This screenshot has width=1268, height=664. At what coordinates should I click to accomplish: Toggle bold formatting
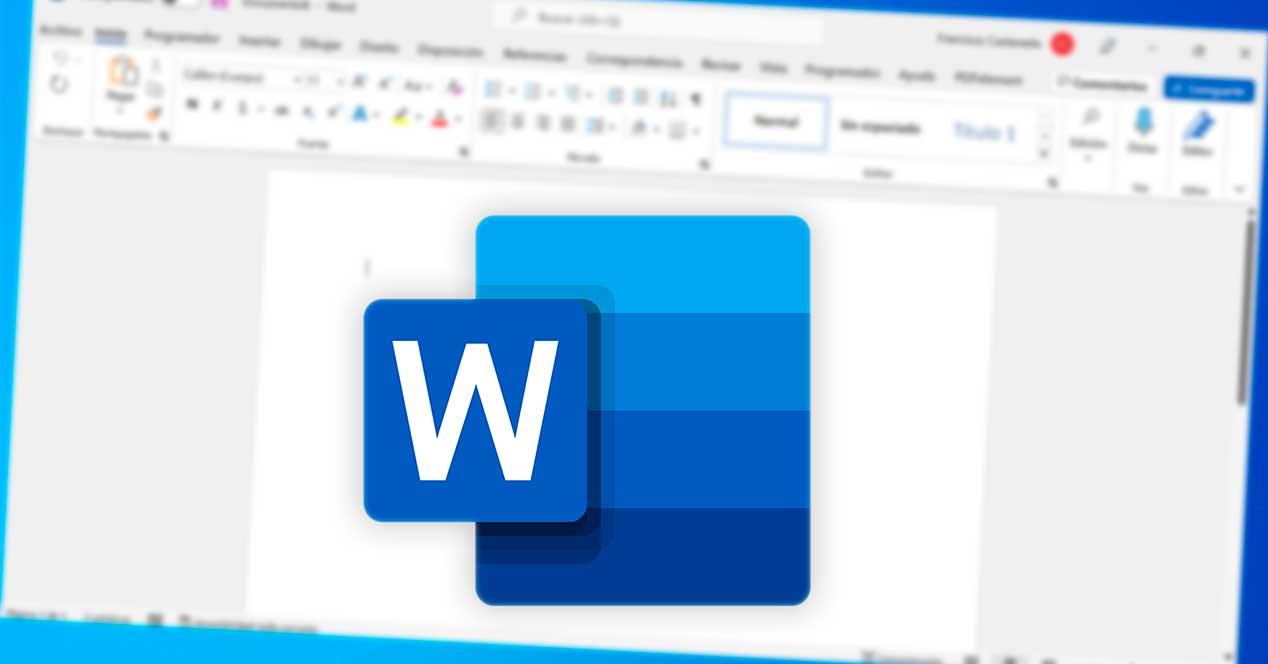pyautogui.click(x=192, y=105)
